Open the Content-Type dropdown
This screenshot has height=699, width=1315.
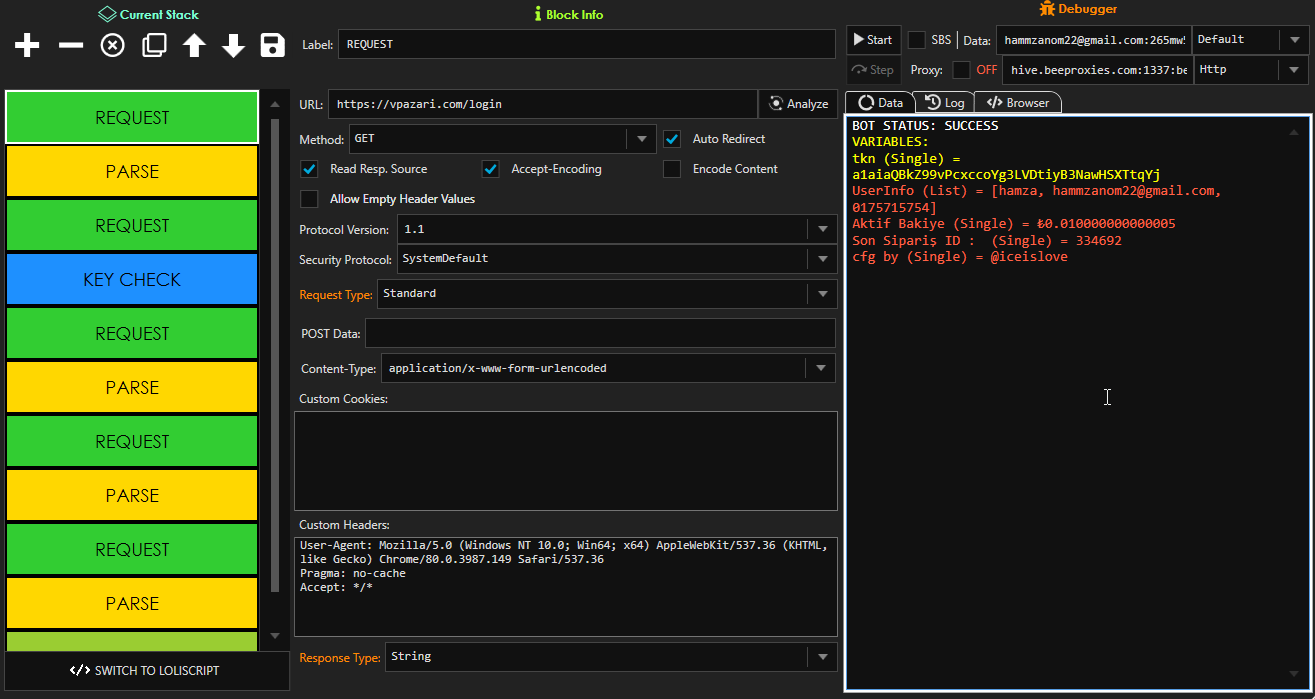(820, 368)
